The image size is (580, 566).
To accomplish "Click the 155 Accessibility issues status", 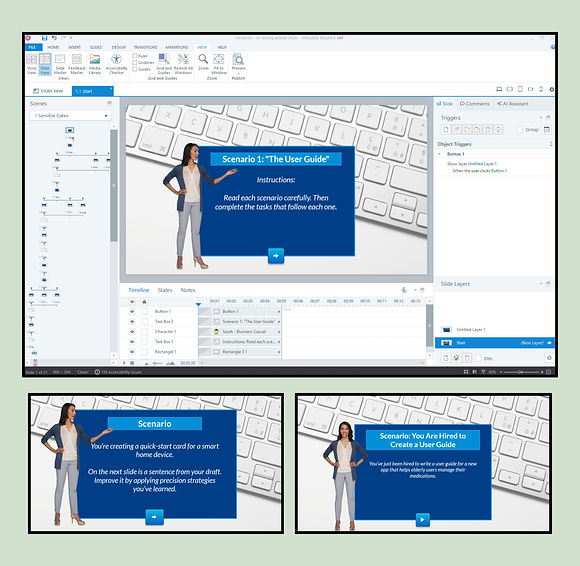I will coord(118,372).
